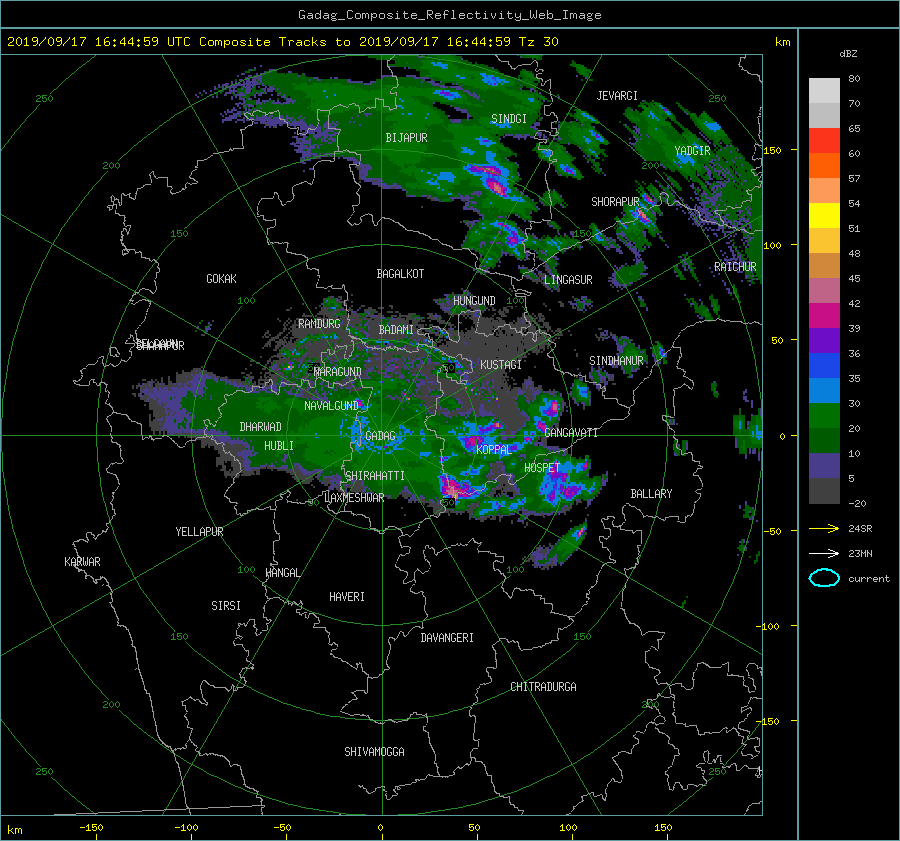Click the HANGAL city label
900x841 pixels.
pyautogui.click(x=282, y=573)
